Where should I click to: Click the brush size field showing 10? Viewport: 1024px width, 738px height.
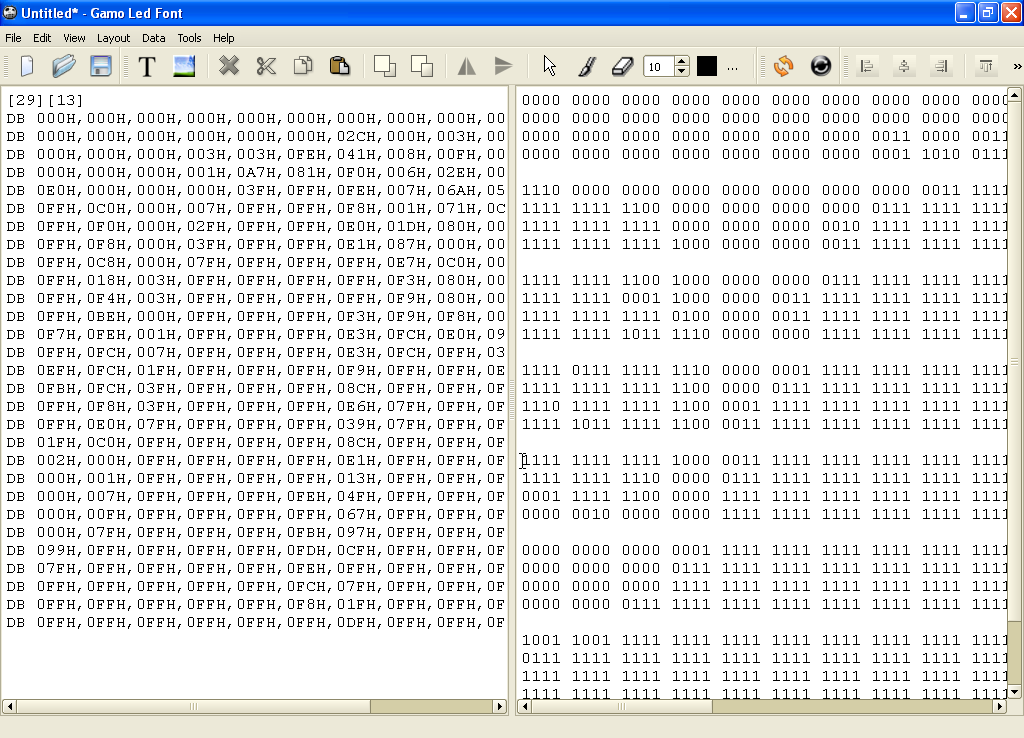660,67
